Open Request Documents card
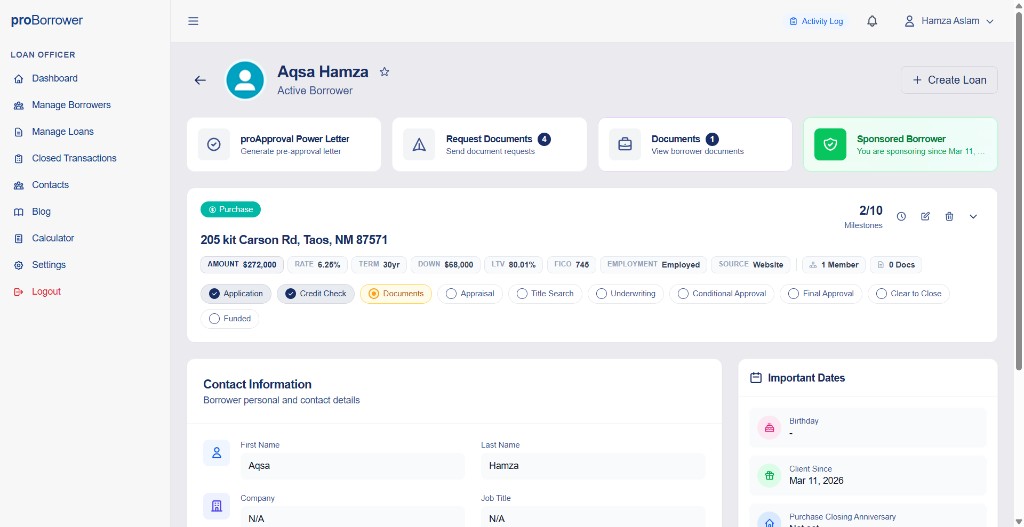 click(x=489, y=144)
